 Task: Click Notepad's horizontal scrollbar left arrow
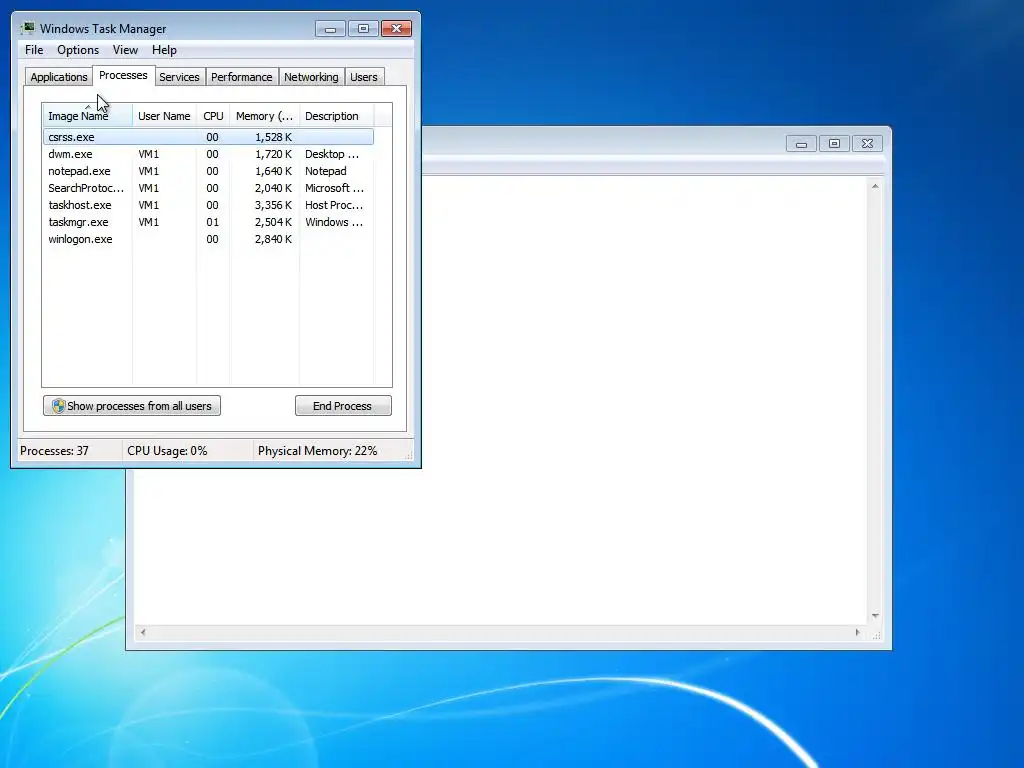point(143,632)
